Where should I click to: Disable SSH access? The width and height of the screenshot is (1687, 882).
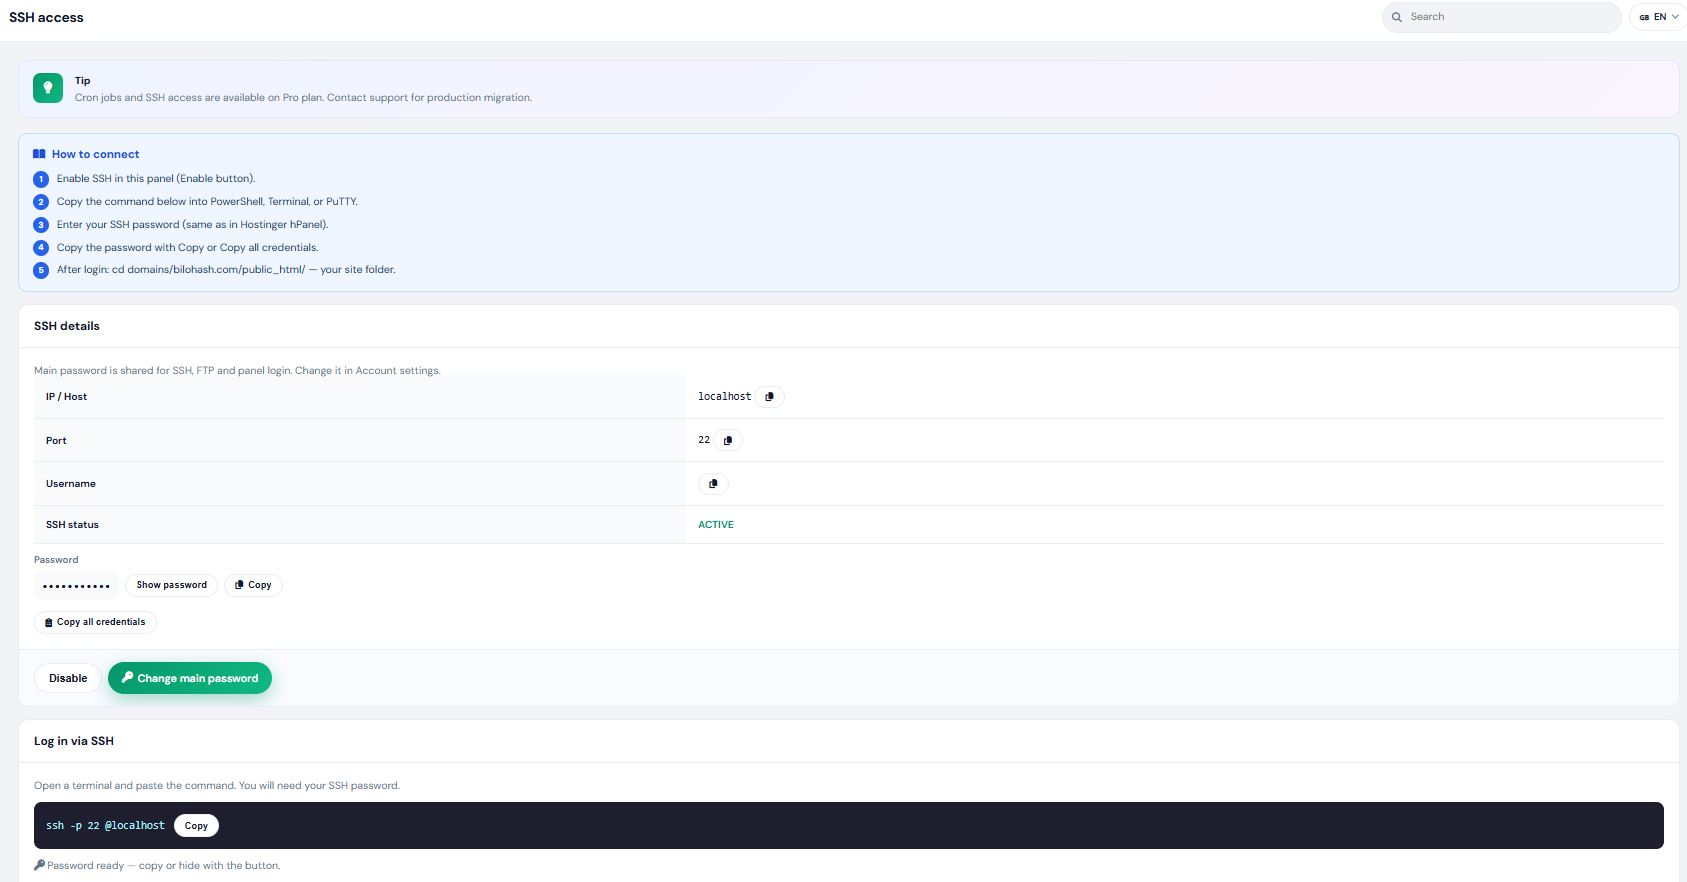[68, 678]
